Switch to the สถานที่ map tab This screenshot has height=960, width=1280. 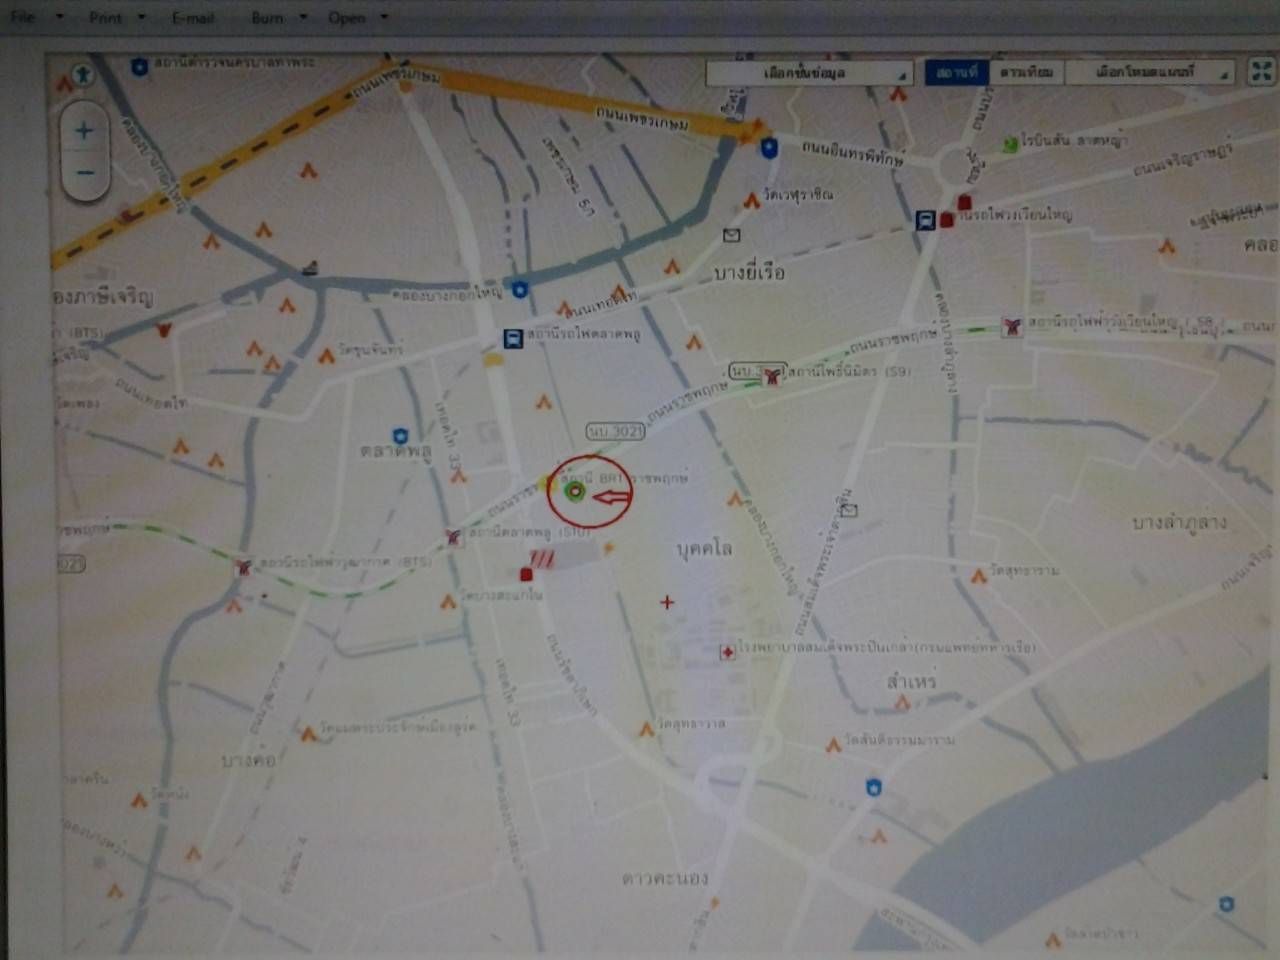coord(957,72)
